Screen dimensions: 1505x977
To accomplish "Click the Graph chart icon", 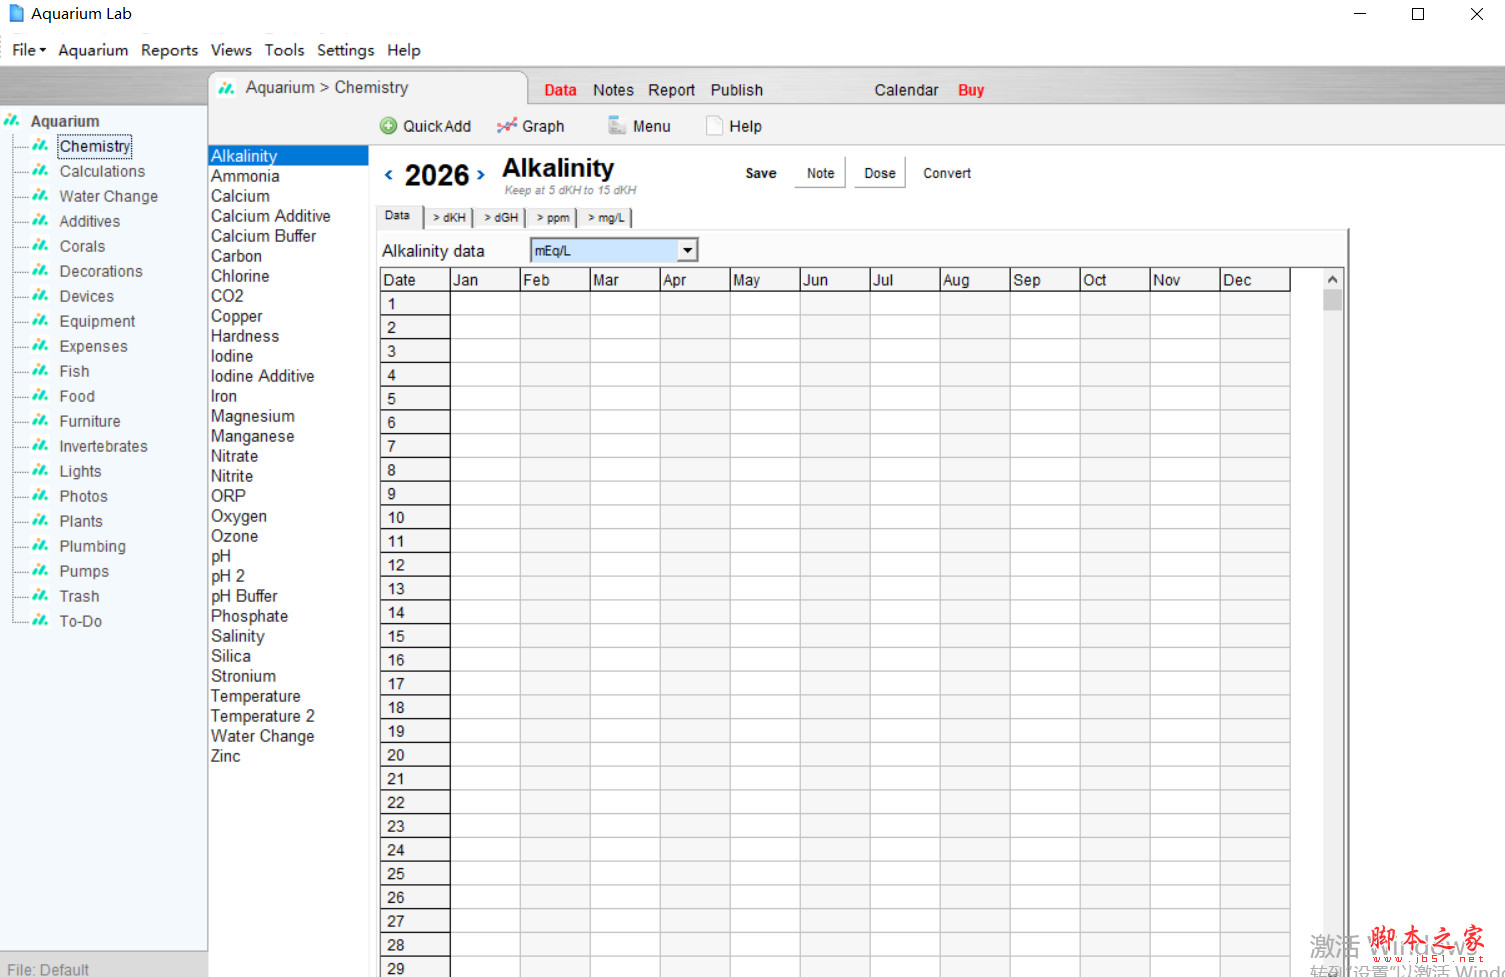I will [x=507, y=126].
